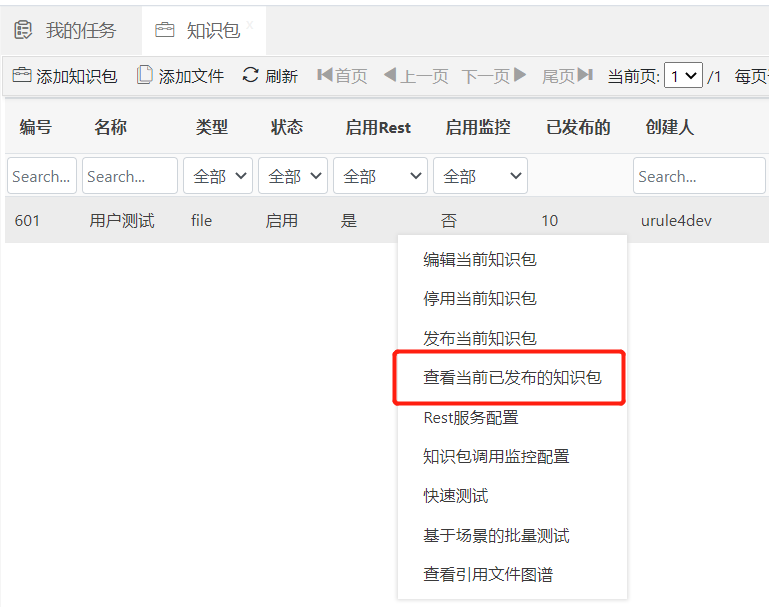
Task: Click the 创建人 search input field
Action: point(698,176)
